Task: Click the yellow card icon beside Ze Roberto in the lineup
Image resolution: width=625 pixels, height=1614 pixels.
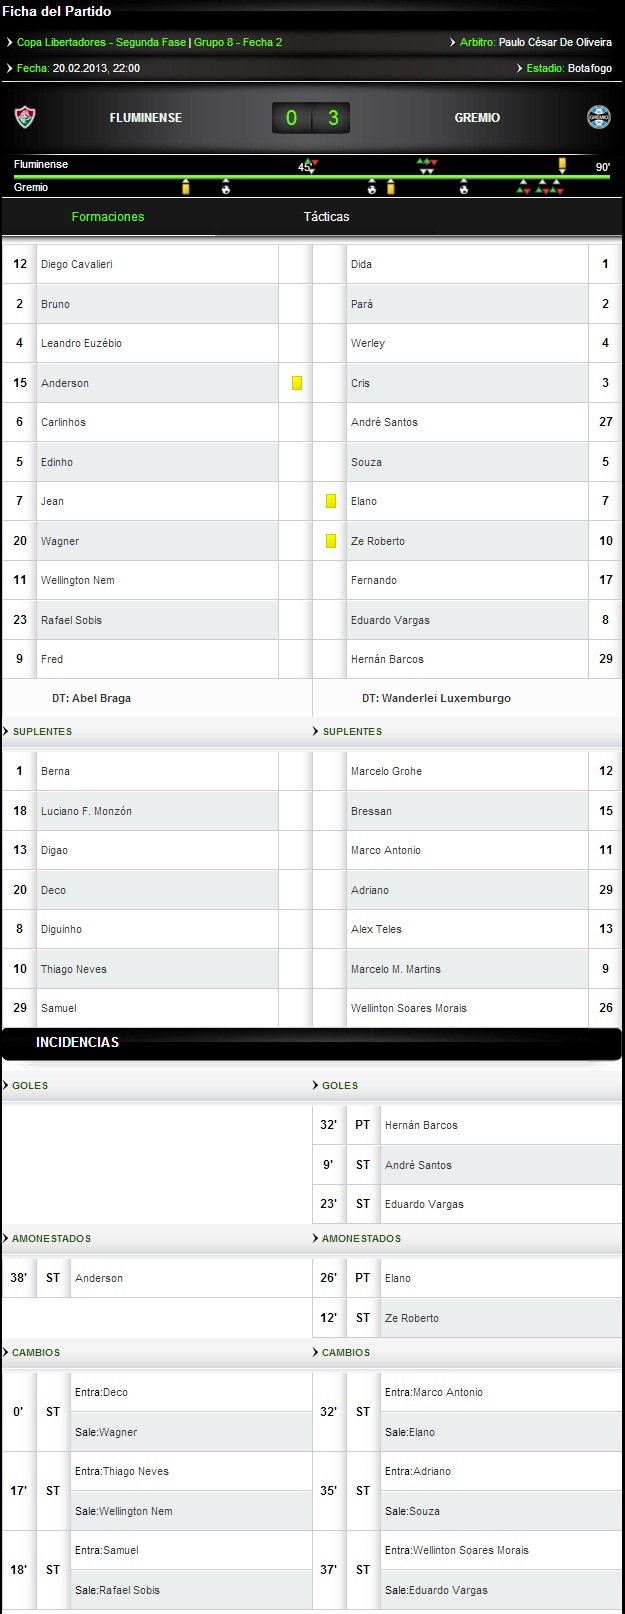Action: tap(331, 541)
